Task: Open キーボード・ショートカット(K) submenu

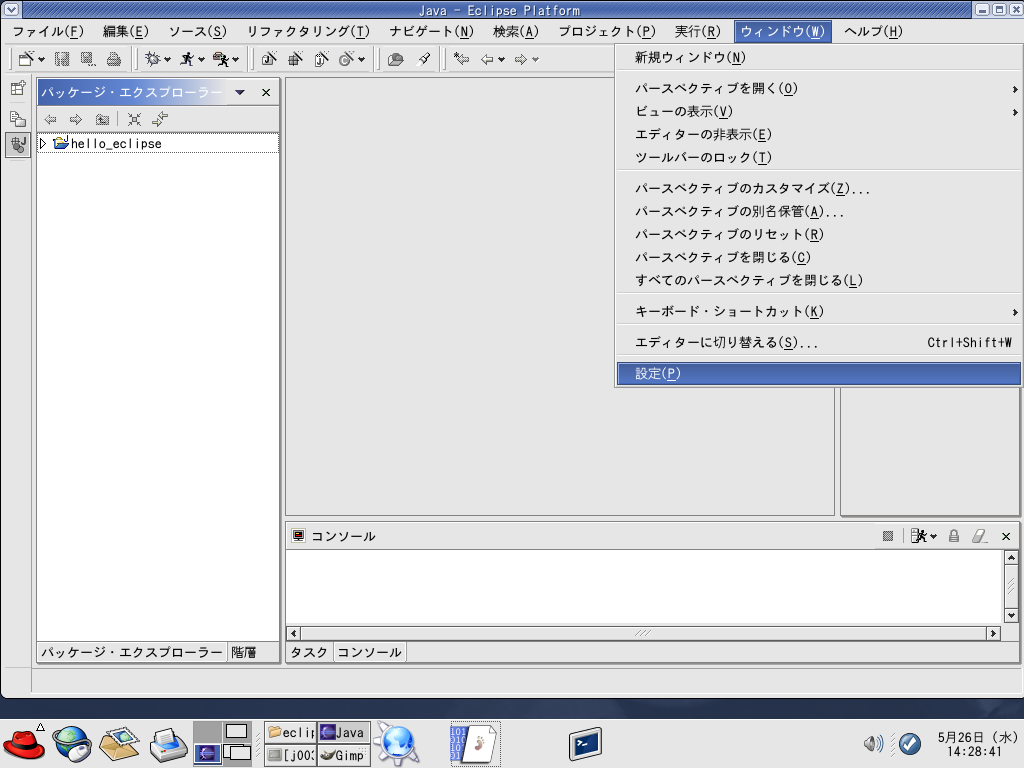Action: (x=818, y=312)
